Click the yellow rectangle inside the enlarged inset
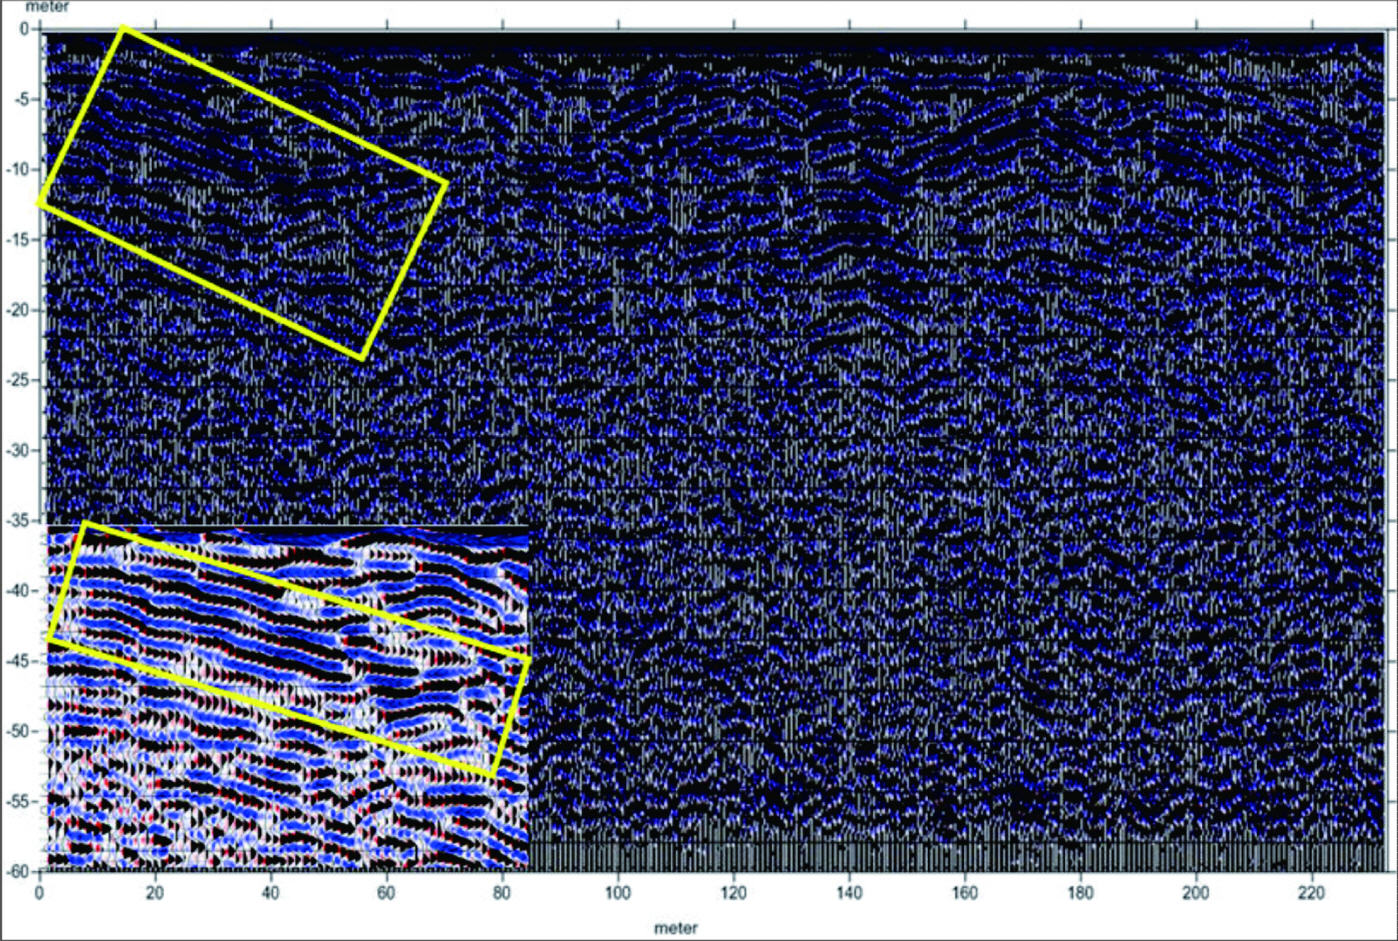 tap(288, 648)
